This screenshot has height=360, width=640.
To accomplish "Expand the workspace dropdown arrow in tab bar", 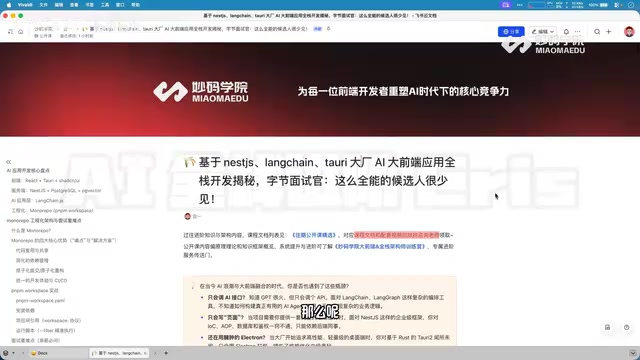I will tap(13, 353).
